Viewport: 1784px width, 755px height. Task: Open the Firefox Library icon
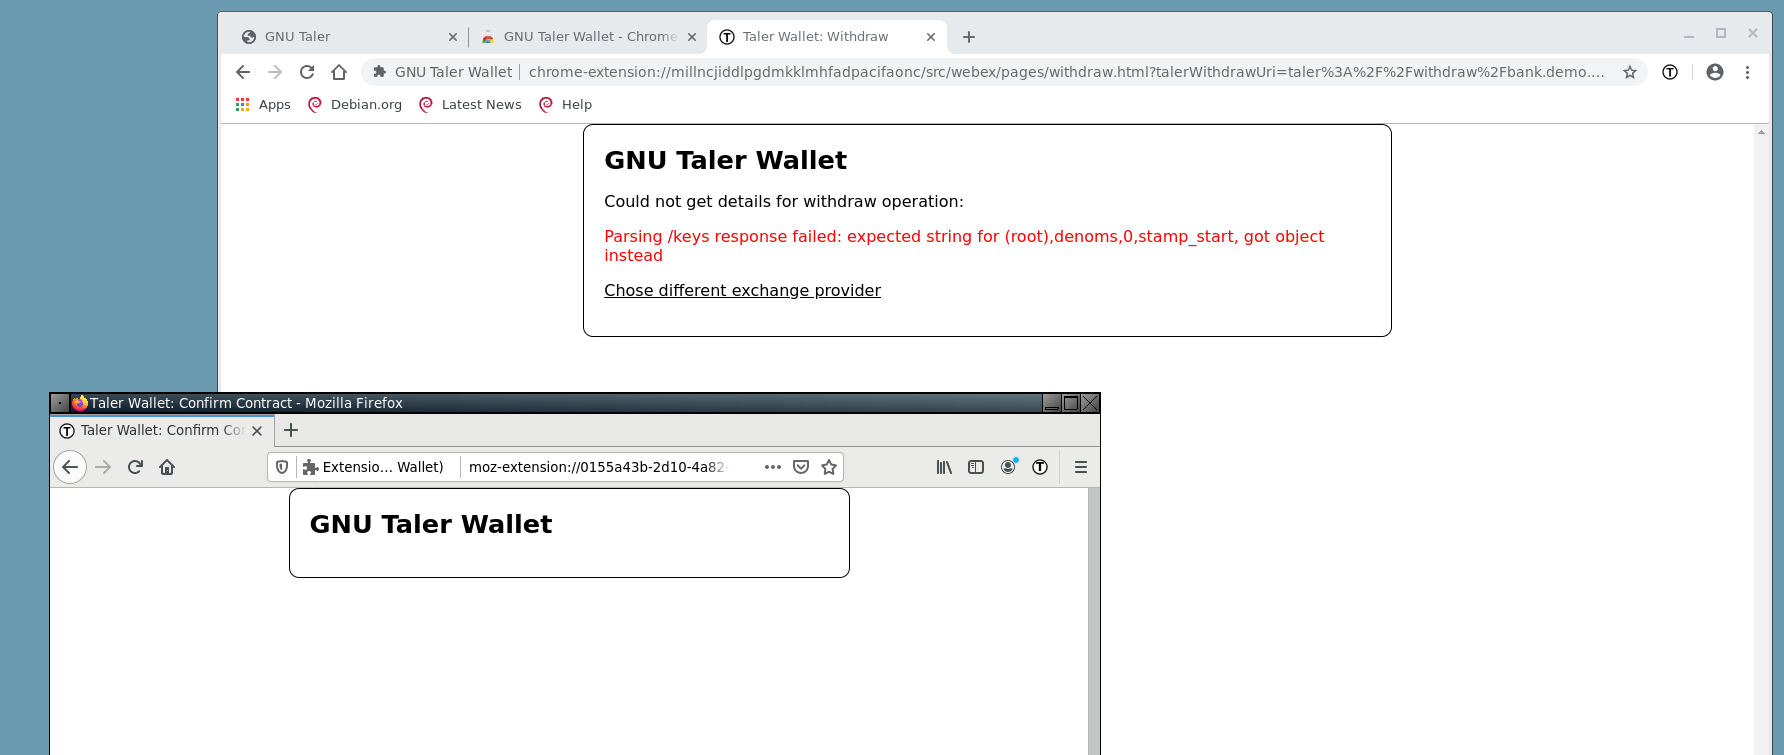(x=944, y=467)
